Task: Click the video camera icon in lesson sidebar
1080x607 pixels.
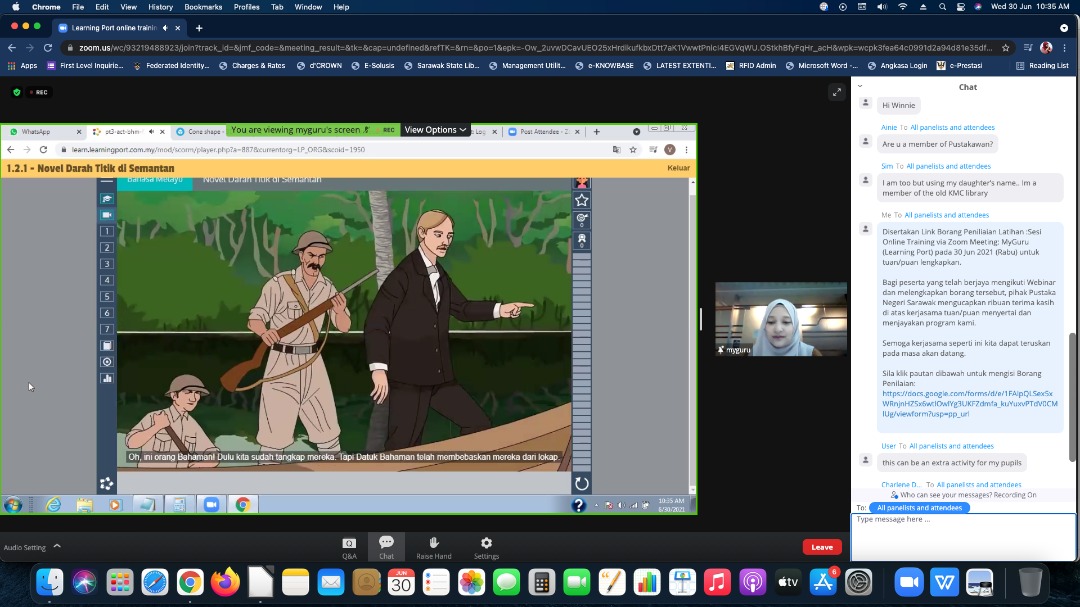Action: coord(107,215)
